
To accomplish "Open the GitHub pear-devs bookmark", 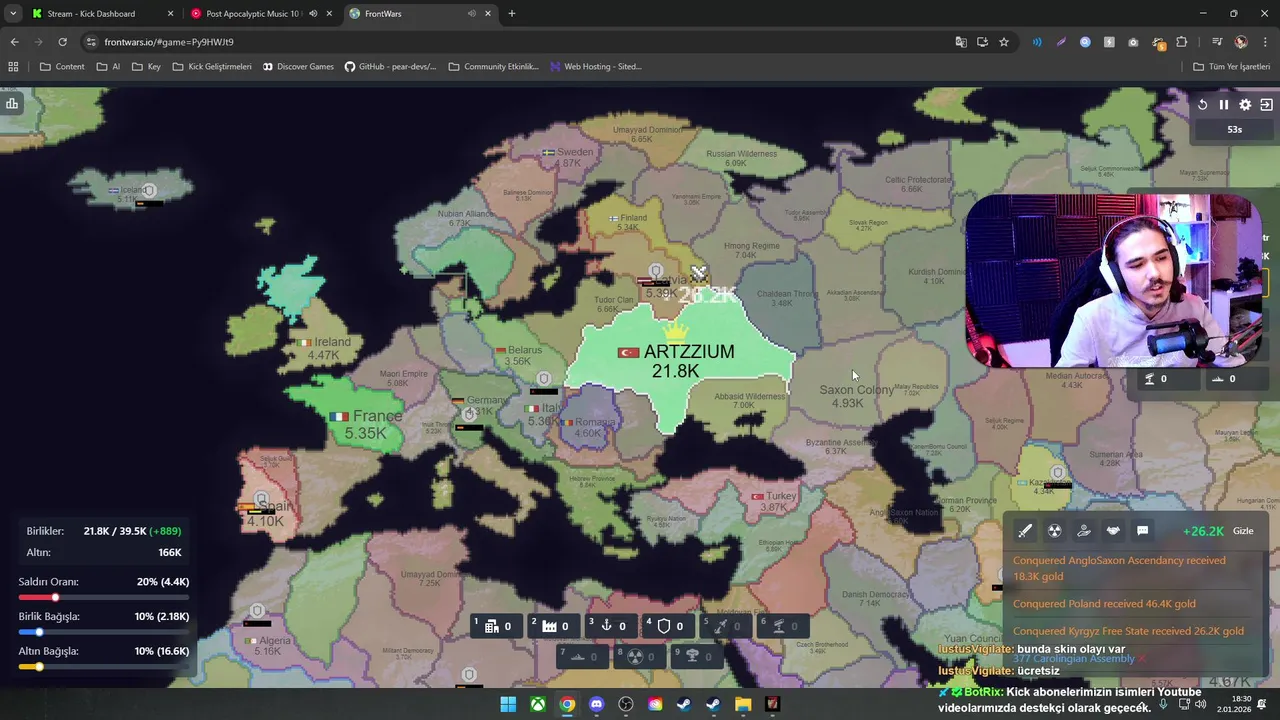I will tap(390, 67).
